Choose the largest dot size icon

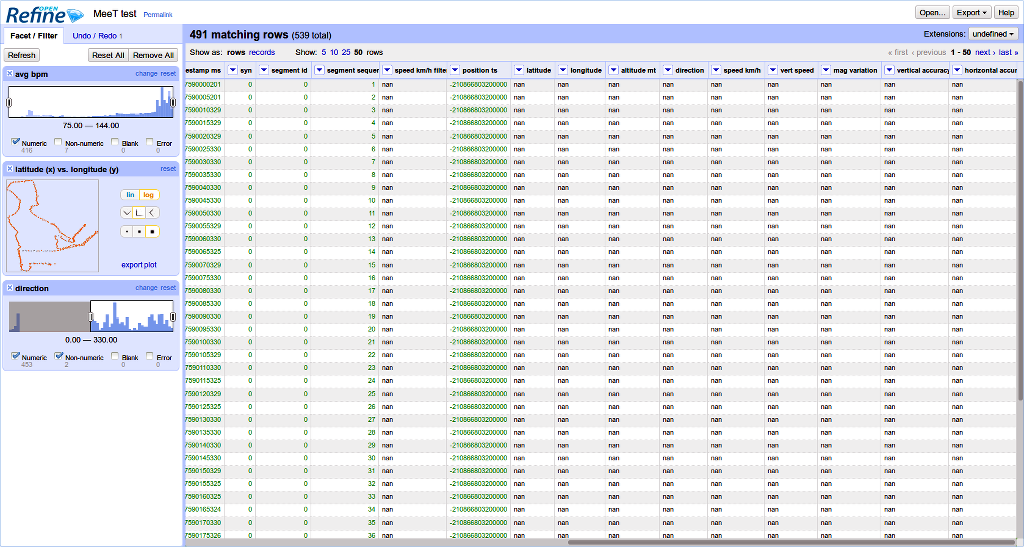pyautogui.click(x=153, y=232)
